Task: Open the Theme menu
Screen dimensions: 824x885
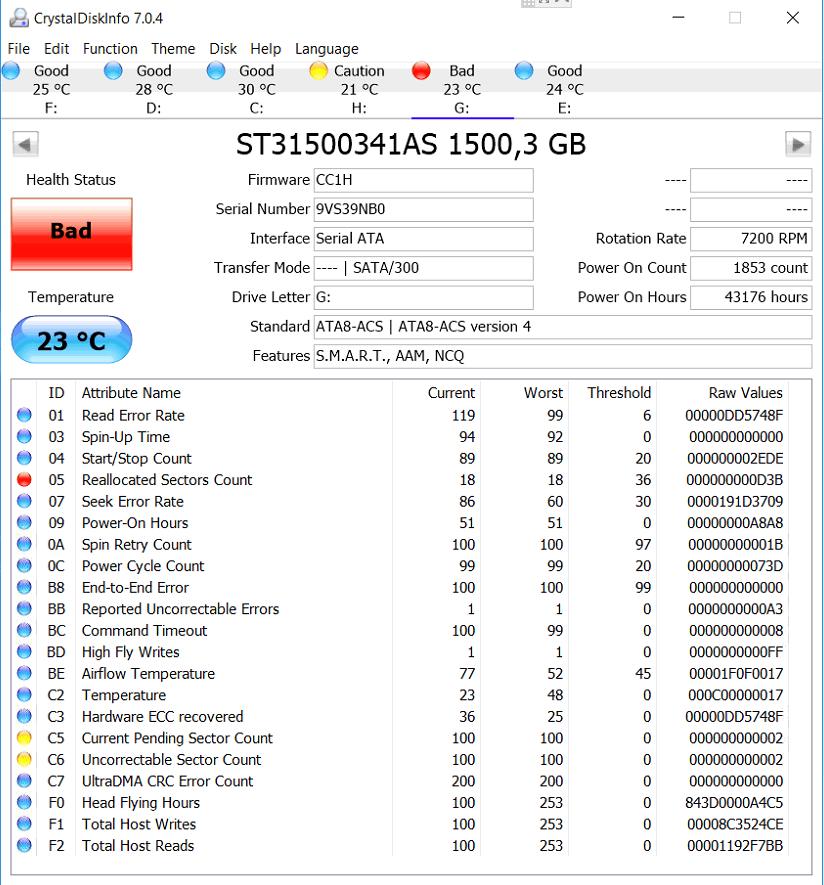Action: click(173, 49)
